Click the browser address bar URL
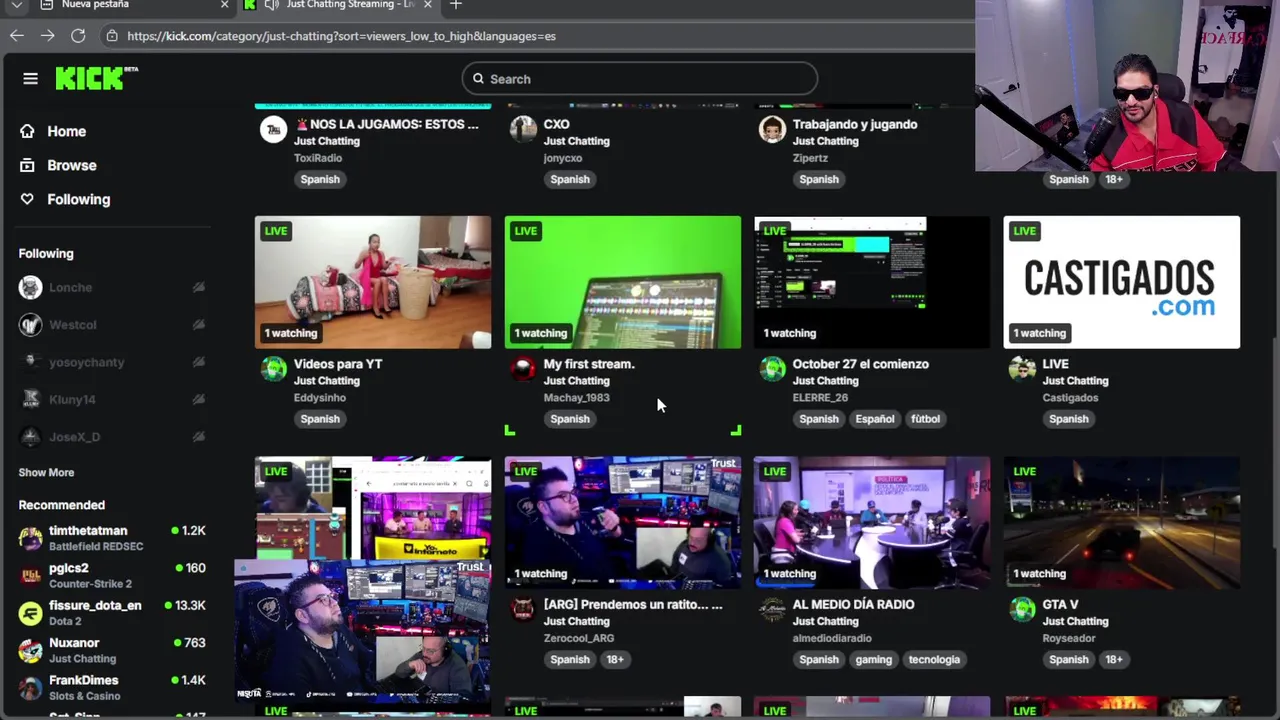Screen dimensions: 1280x720 click(341, 36)
